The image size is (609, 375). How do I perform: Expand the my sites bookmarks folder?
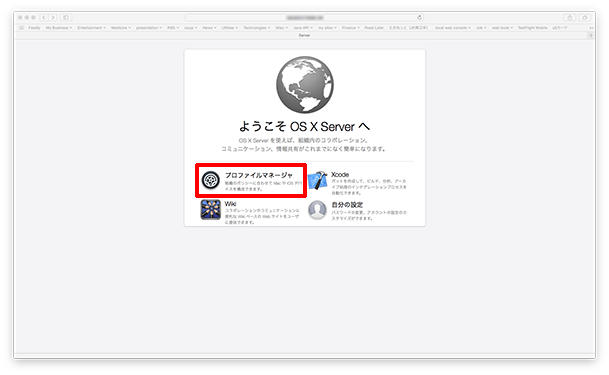(327, 28)
